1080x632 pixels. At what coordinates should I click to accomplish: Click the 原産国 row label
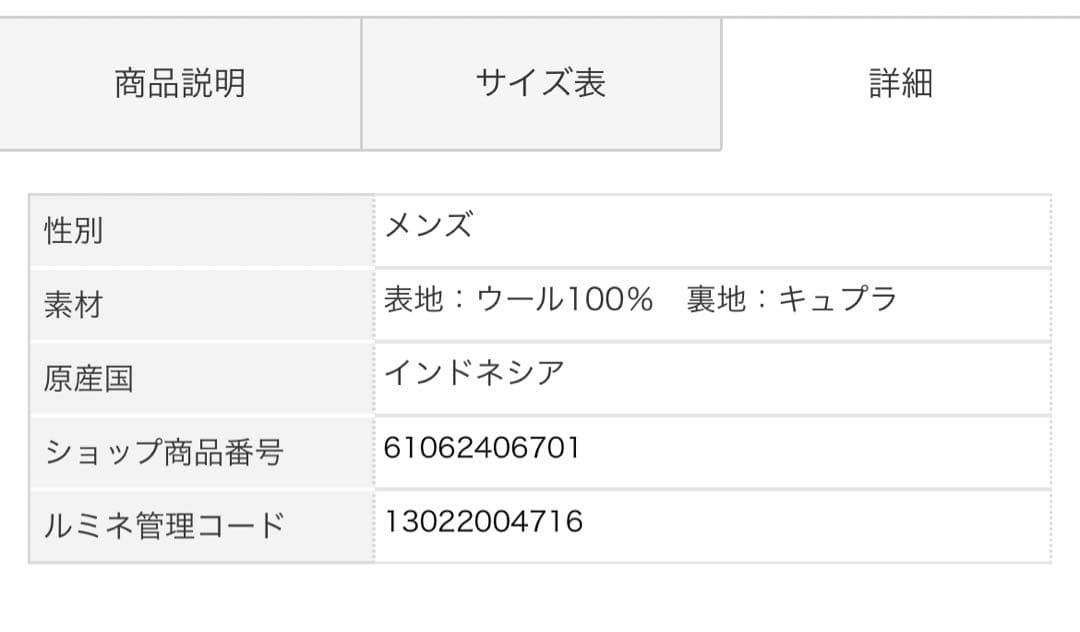[x=89, y=379]
